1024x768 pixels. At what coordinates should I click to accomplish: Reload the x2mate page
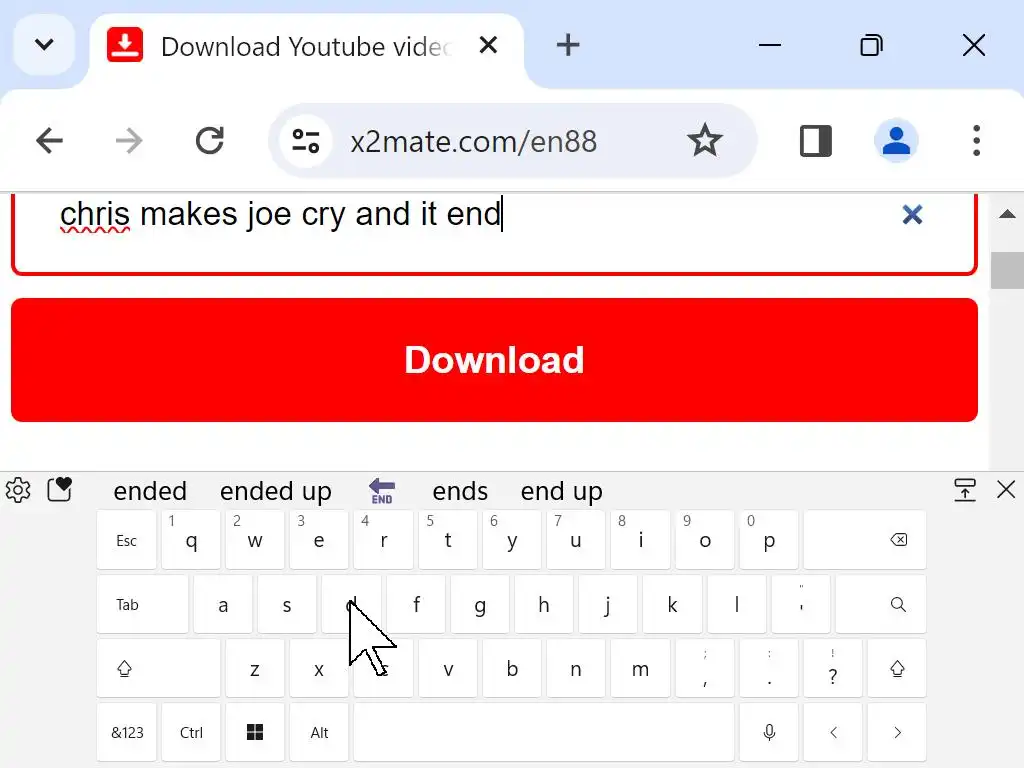(x=210, y=140)
